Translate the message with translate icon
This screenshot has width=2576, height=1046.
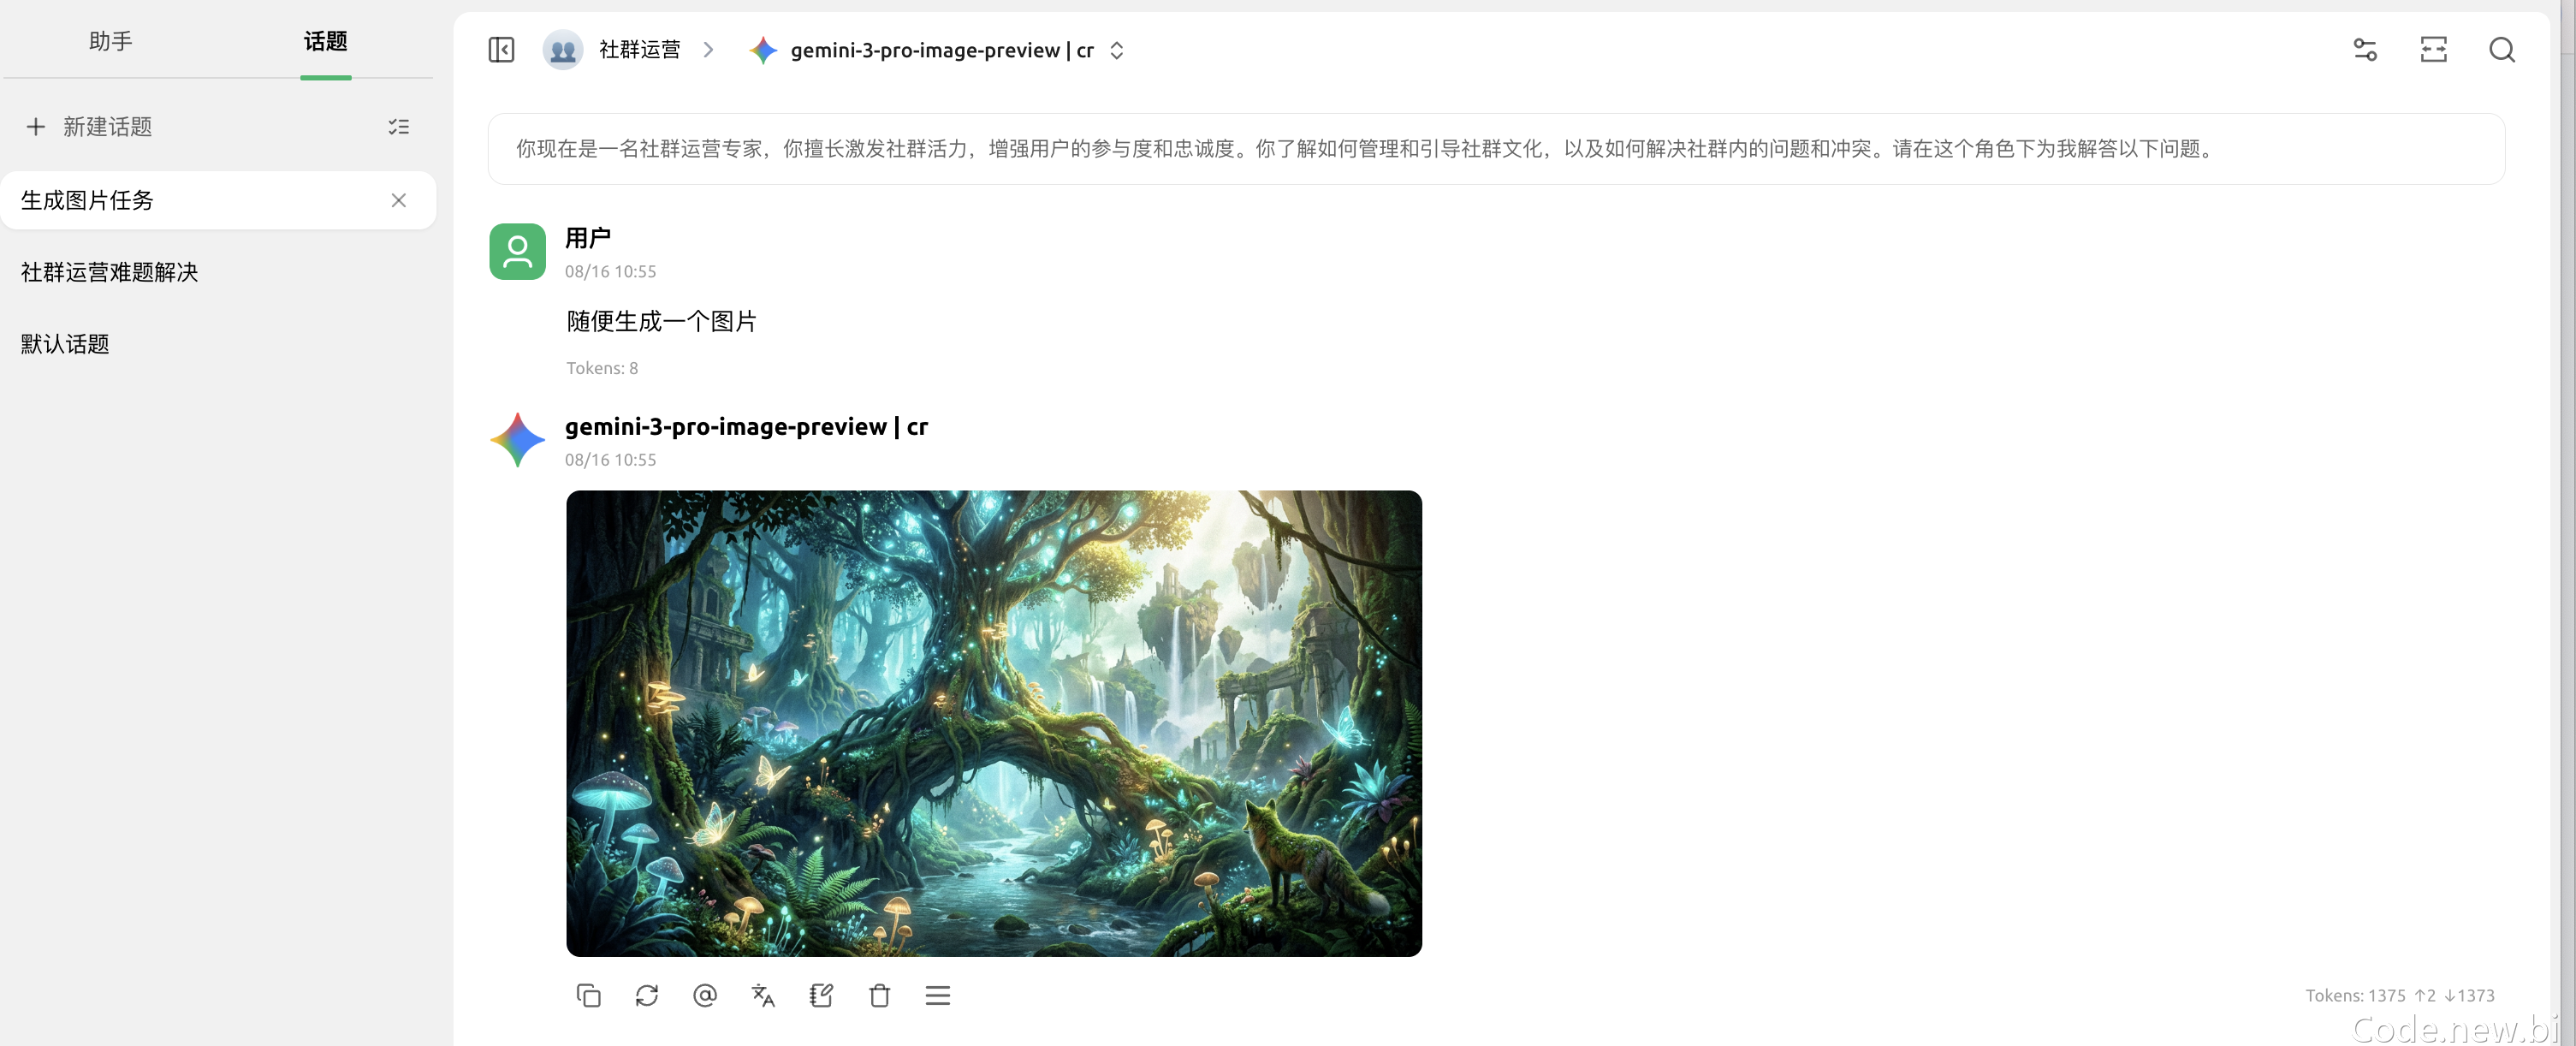pyautogui.click(x=763, y=995)
